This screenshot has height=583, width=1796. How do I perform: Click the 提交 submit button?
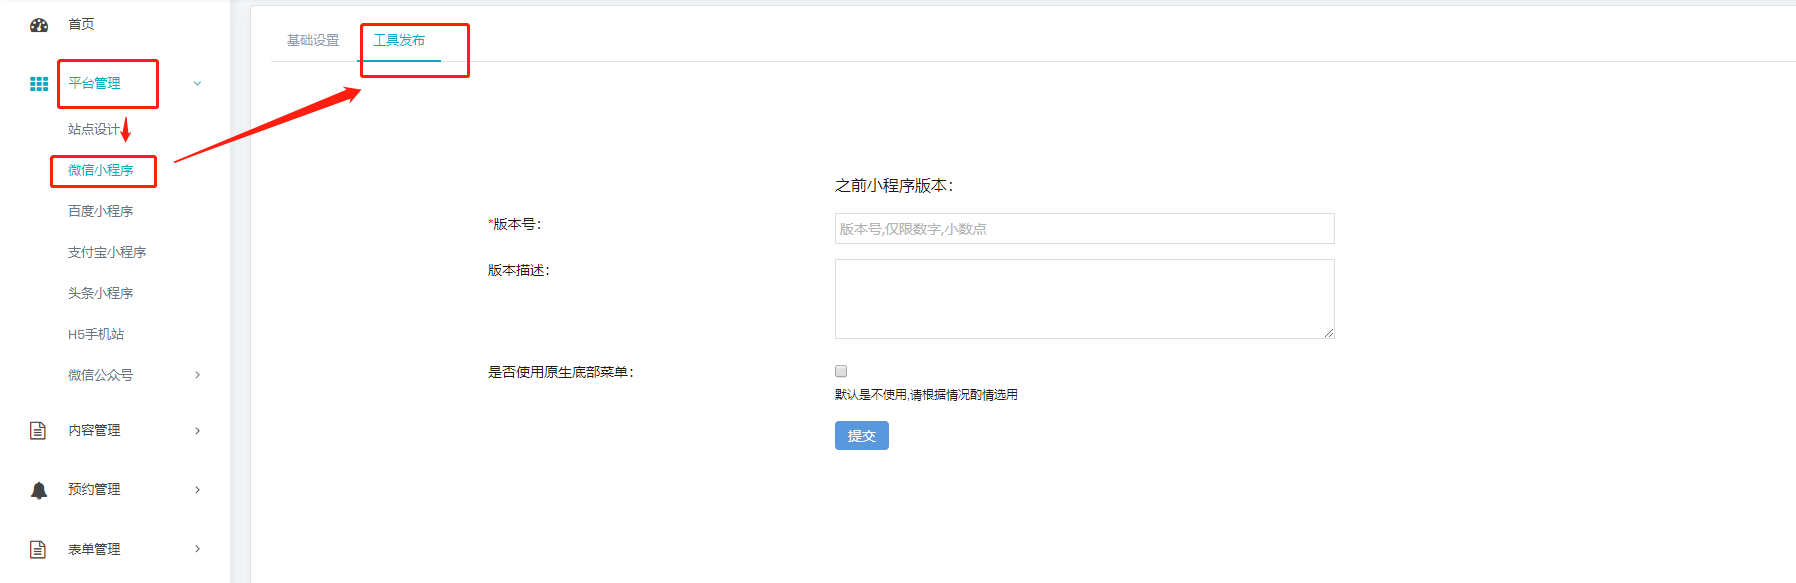[862, 436]
